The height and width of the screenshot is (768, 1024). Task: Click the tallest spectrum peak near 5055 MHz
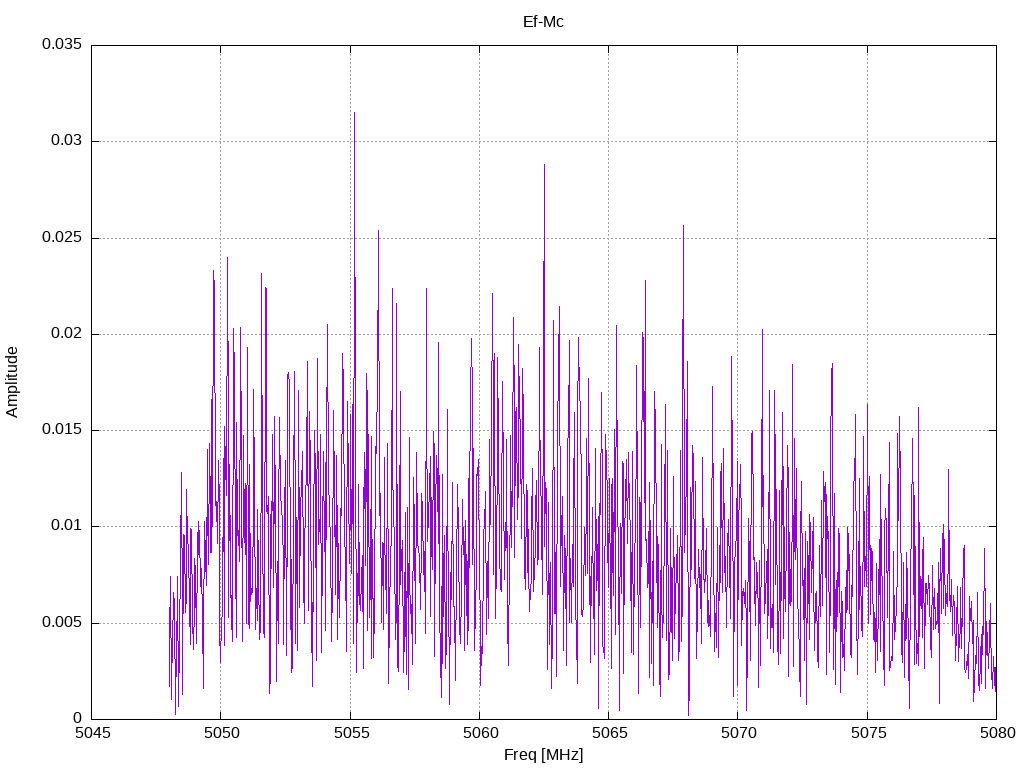(355, 114)
